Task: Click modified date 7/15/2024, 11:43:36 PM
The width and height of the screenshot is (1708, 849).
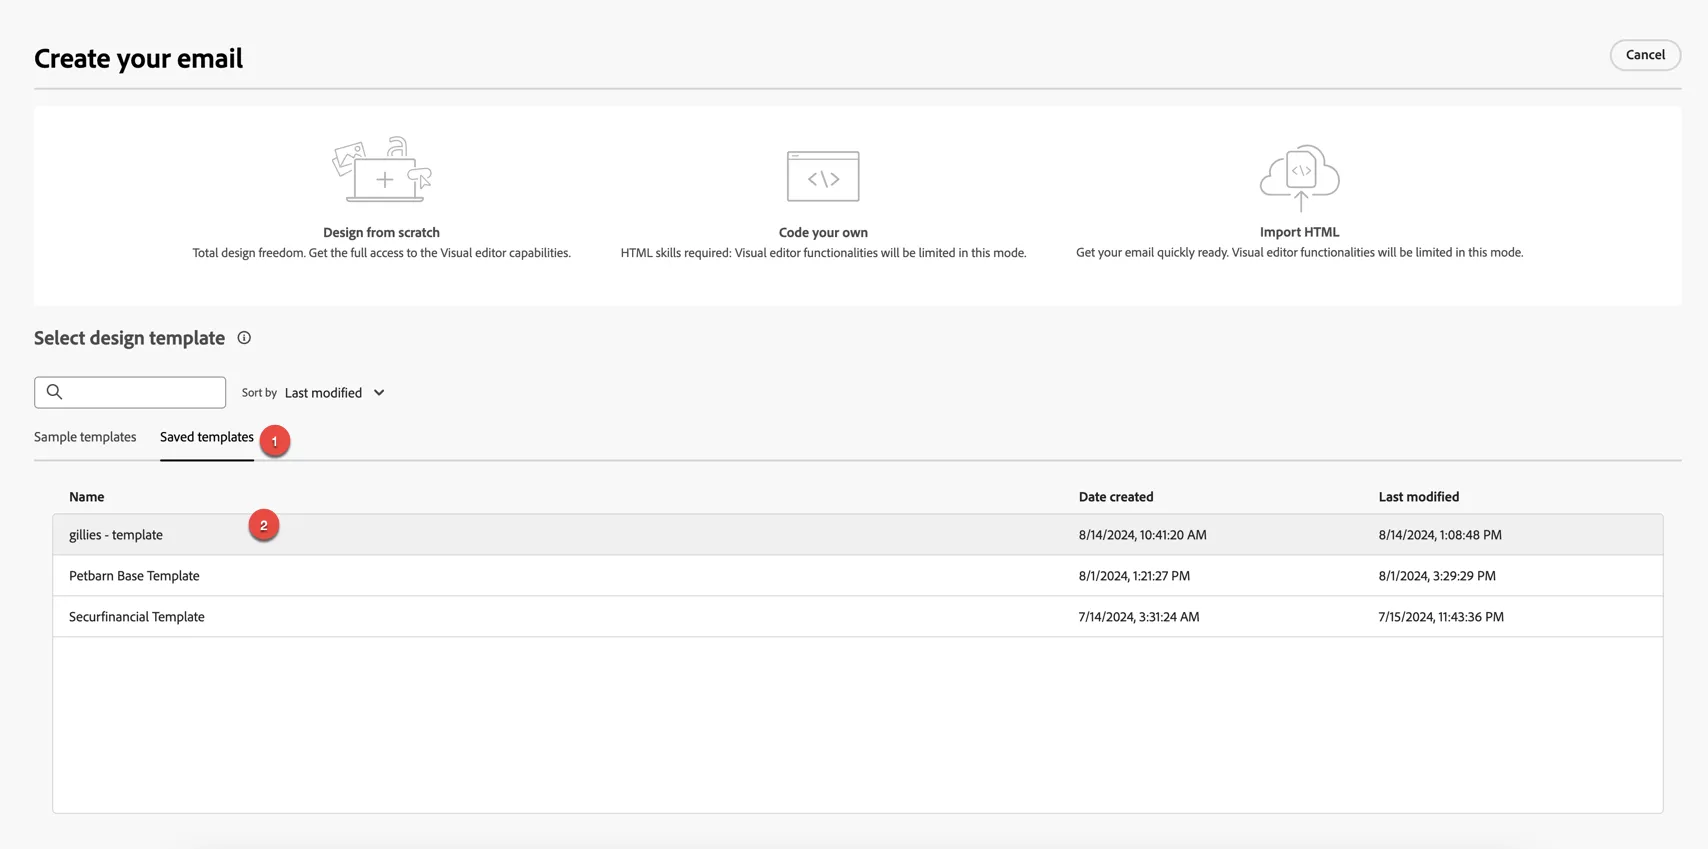Action: tap(1441, 617)
